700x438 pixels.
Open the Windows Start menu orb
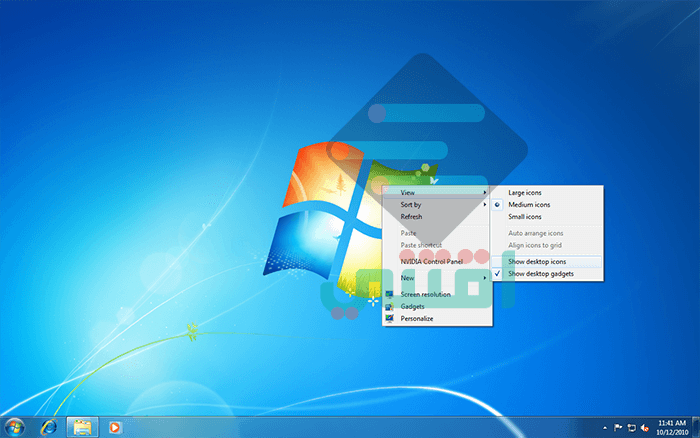tap(14, 427)
